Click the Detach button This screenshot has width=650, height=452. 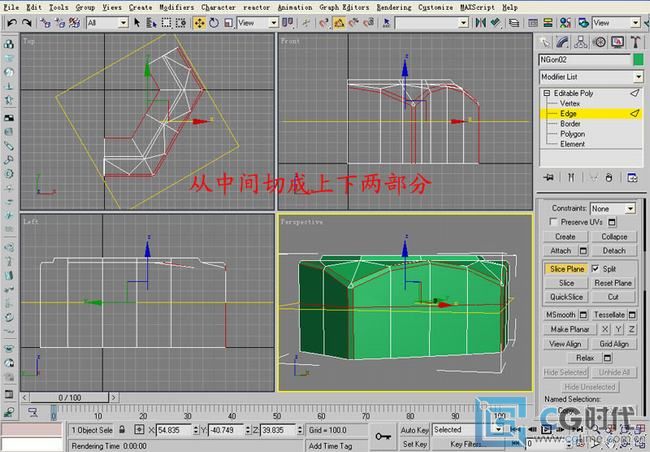click(x=614, y=250)
